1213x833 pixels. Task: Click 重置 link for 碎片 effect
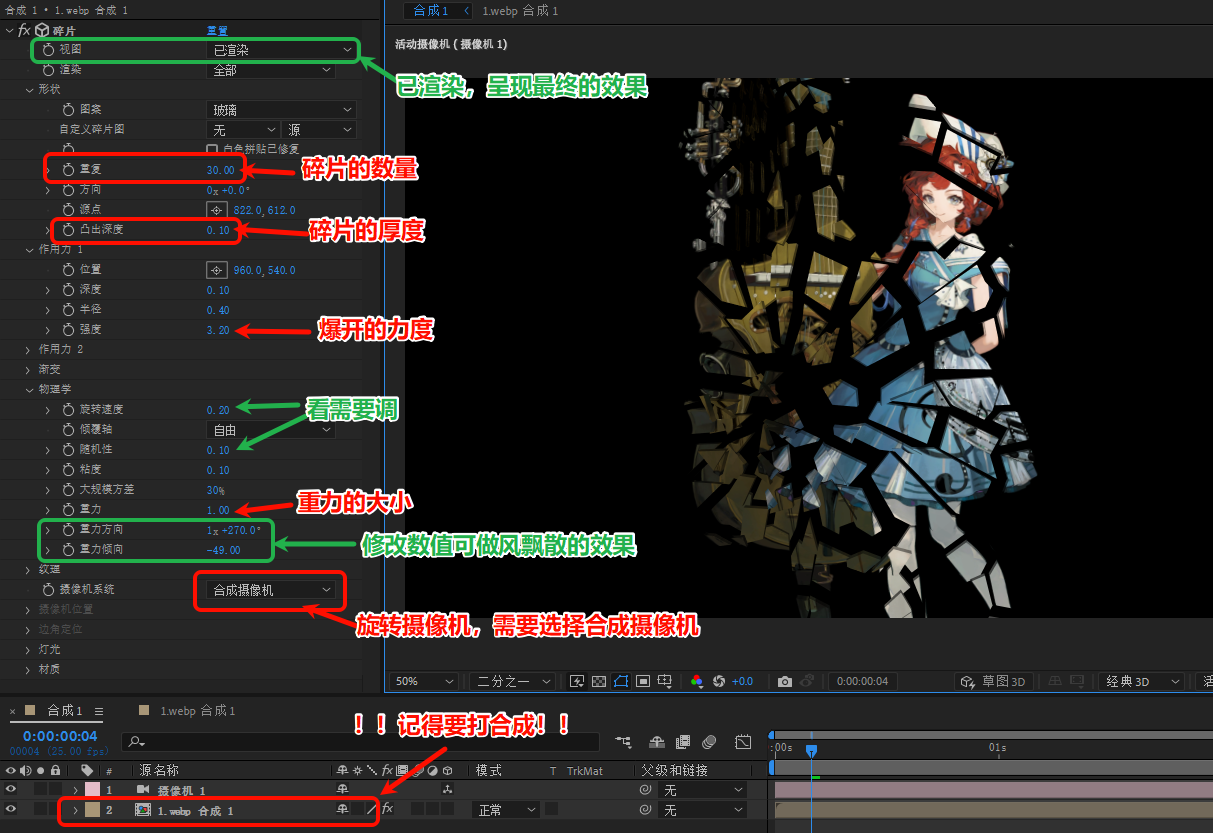click(x=217, y=31)
